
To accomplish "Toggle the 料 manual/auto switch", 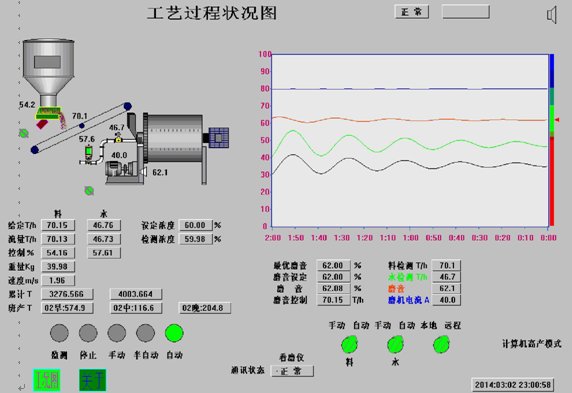I will (349, 345).
